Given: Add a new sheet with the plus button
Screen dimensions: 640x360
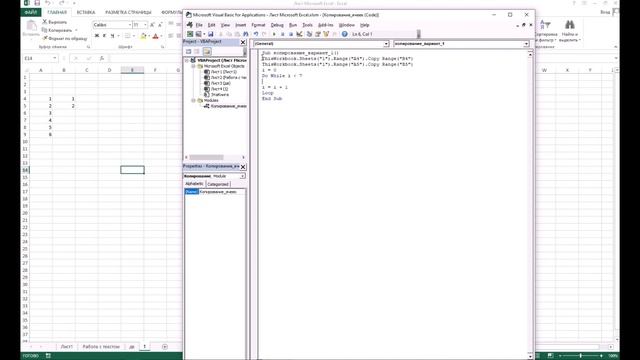Looking at the screenshot, I should 165,347.
